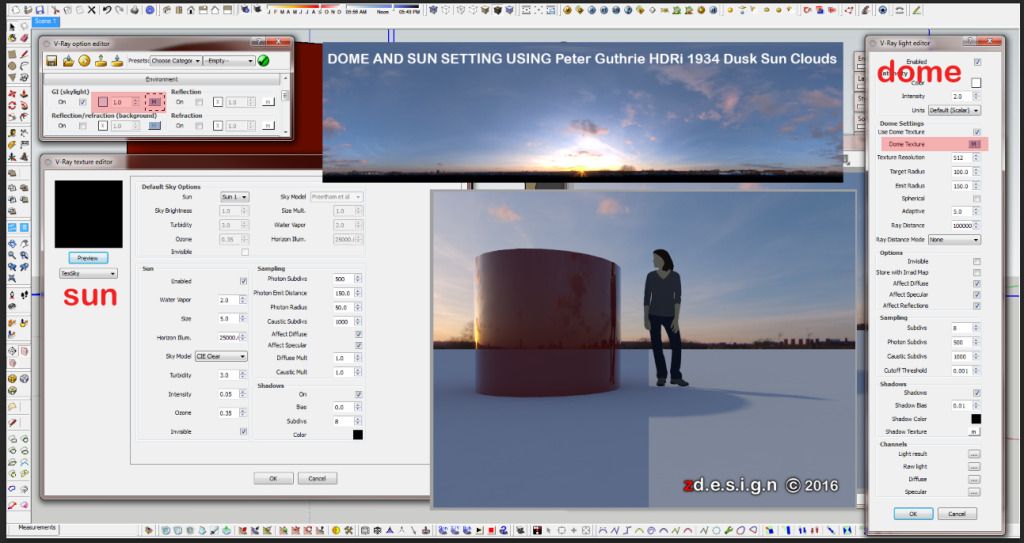
Task: Select the Paint Bucket tool in left toolbar
Action: coord(12,38)
